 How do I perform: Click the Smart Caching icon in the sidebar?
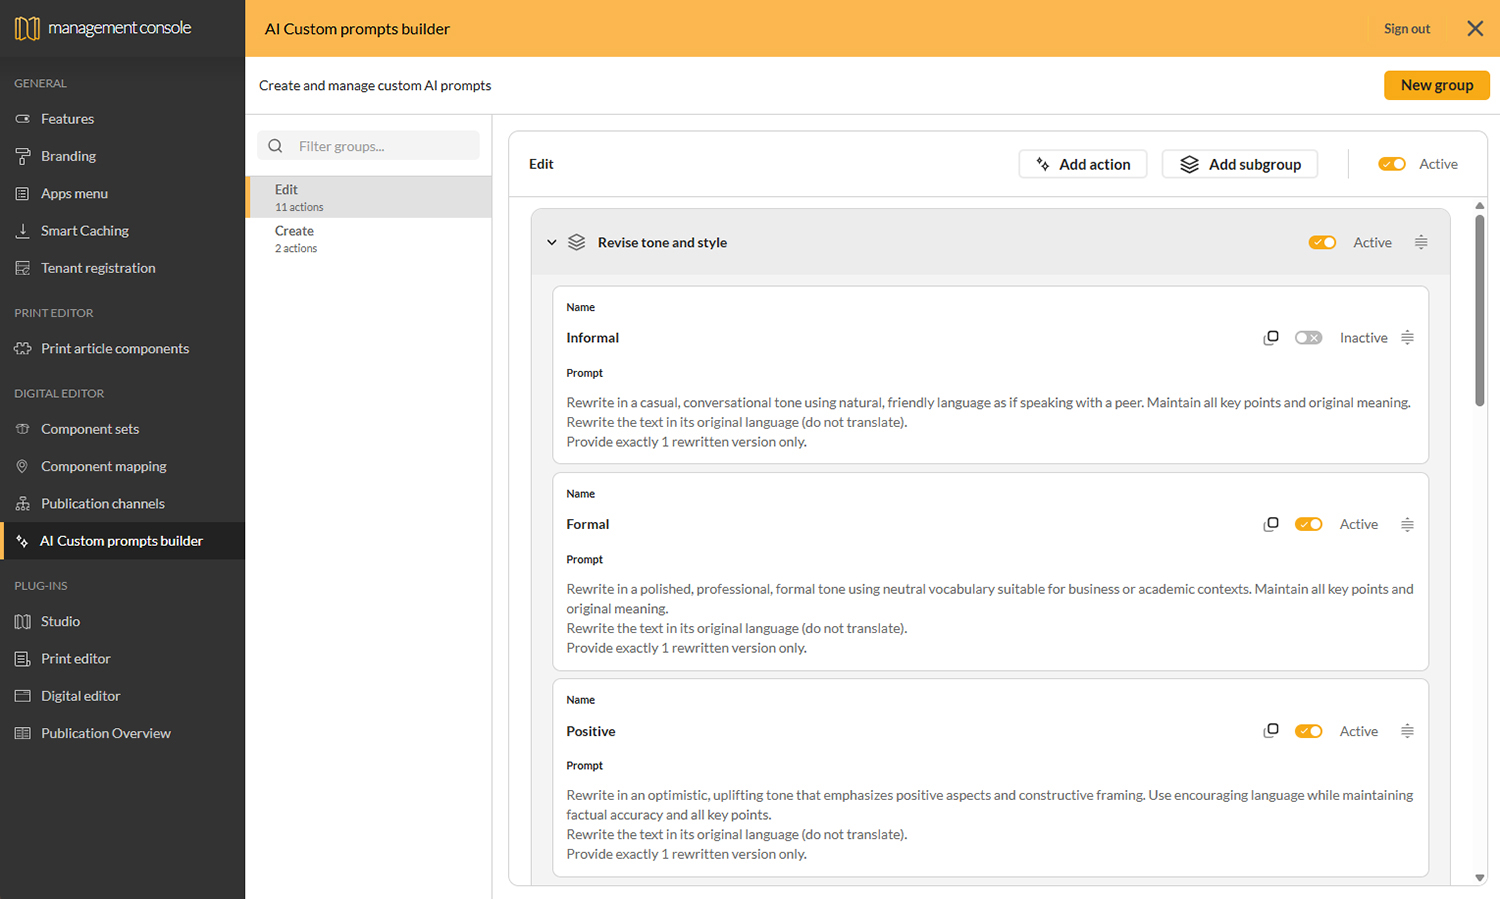22,230
